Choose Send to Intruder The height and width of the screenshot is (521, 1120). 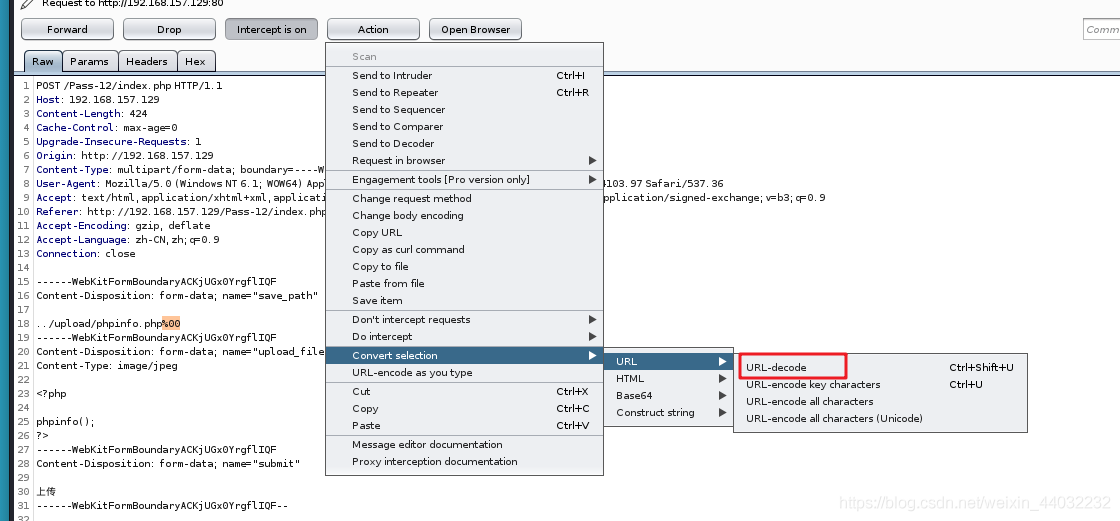464,76
